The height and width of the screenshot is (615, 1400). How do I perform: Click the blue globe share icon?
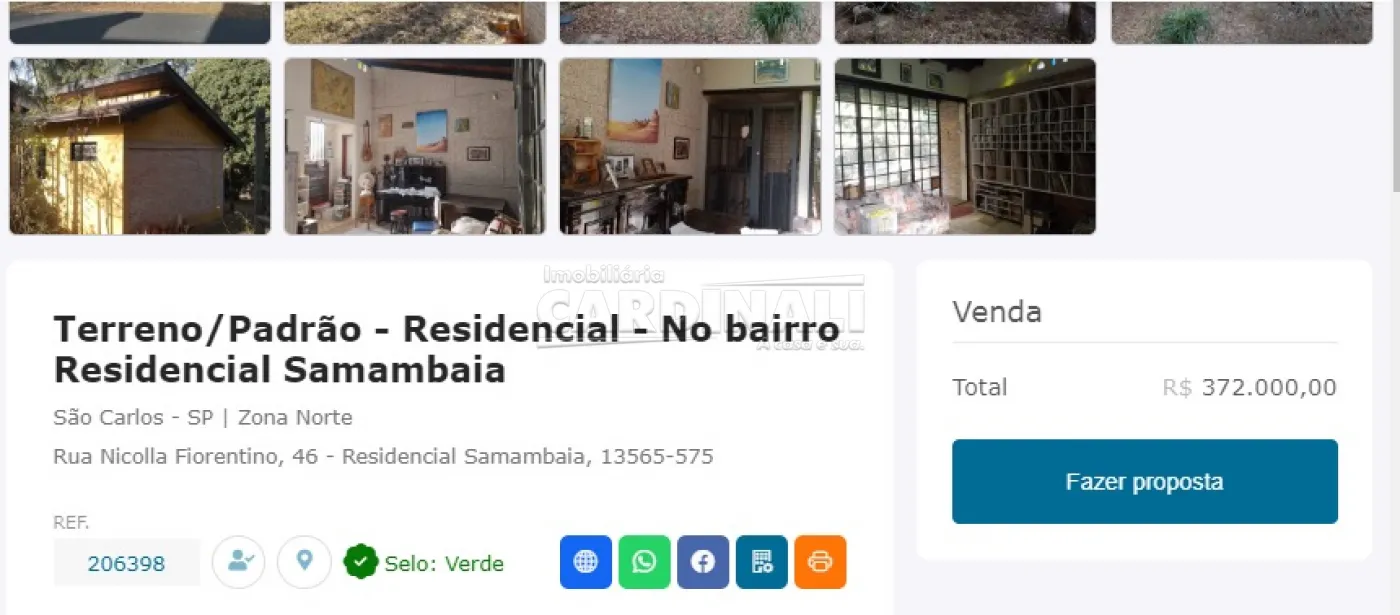(585, 562)
